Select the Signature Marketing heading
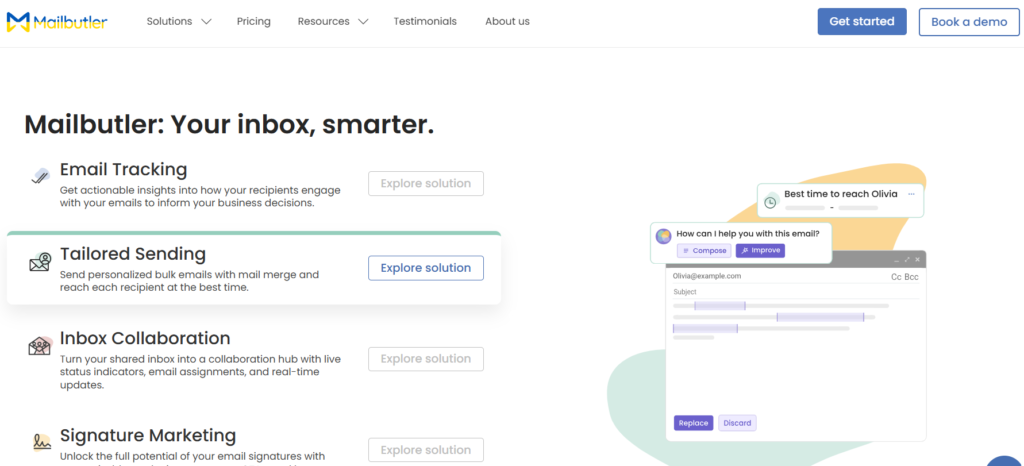 (x=148, y=435)
